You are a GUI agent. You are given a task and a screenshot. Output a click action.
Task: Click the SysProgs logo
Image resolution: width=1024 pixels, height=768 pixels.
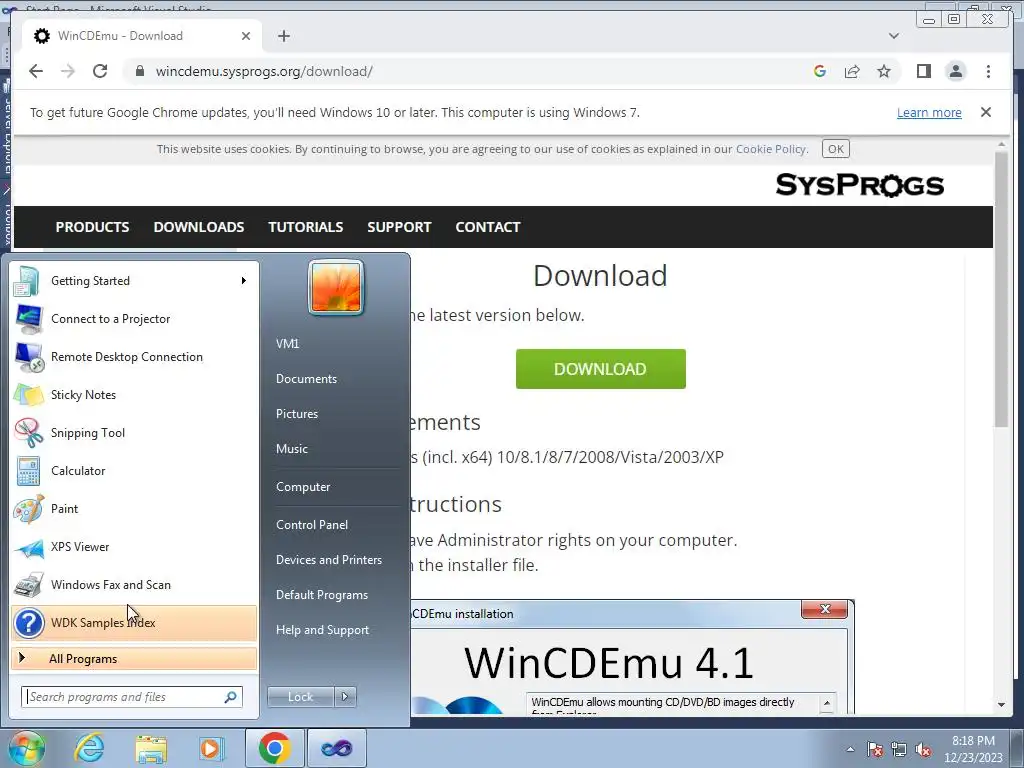[x=859, y=185]
